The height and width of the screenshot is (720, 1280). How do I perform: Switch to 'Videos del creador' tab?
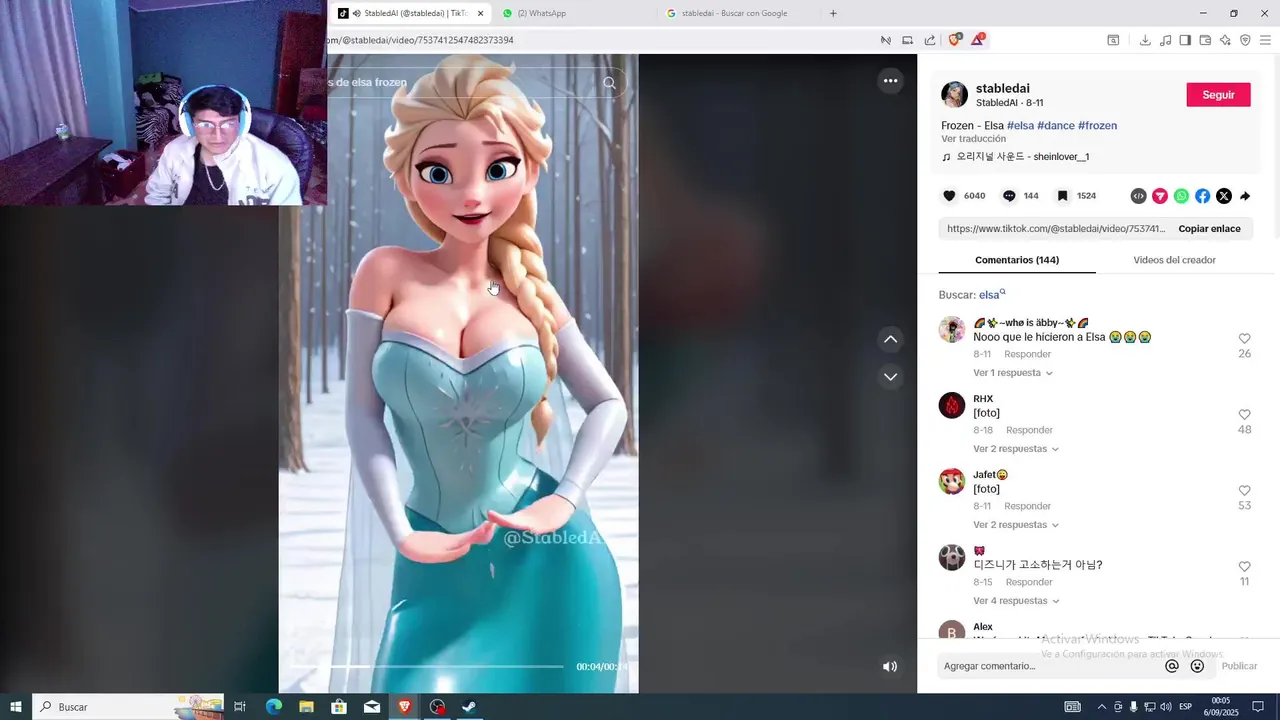[x=1174, y=260]
